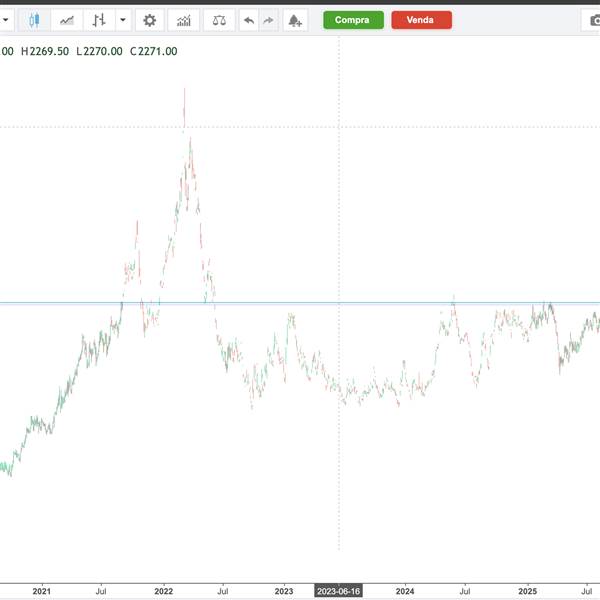Switch to the line chart style
This screenshot has height=600, width=600.
tap(67, 20)
